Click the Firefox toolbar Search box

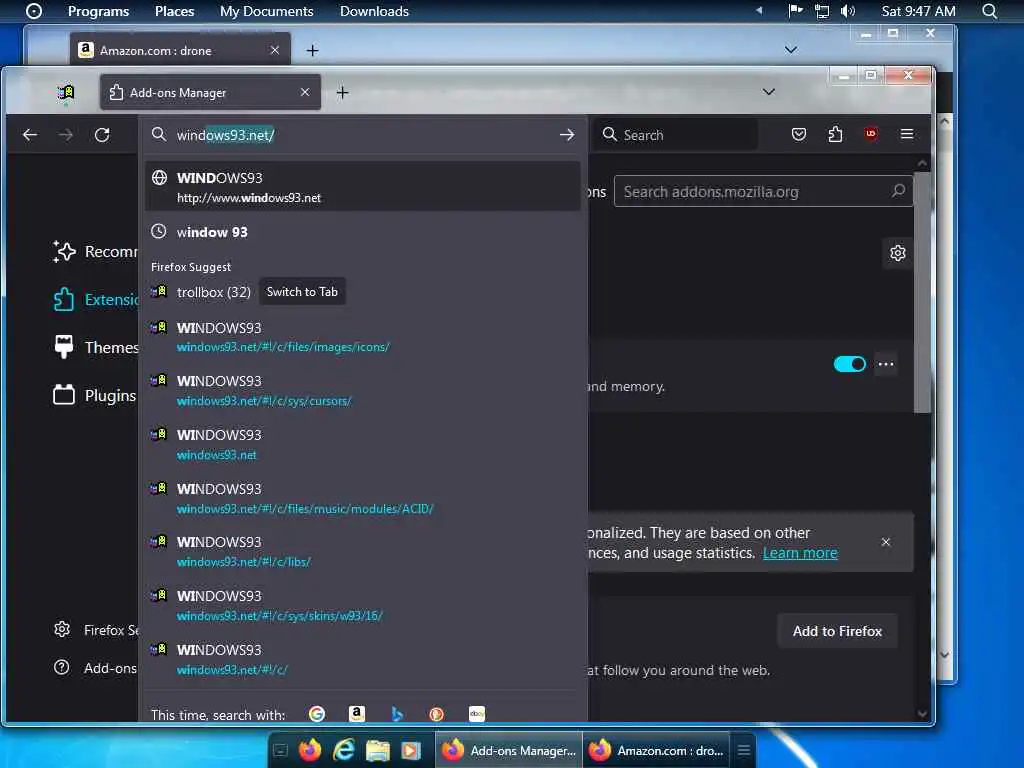(676, 135)
